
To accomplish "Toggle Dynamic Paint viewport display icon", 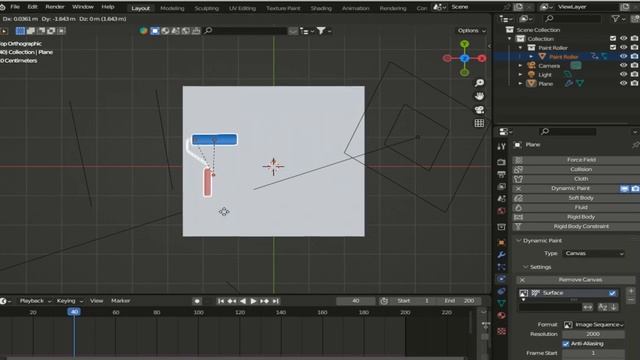I will [x=624, y=189].
